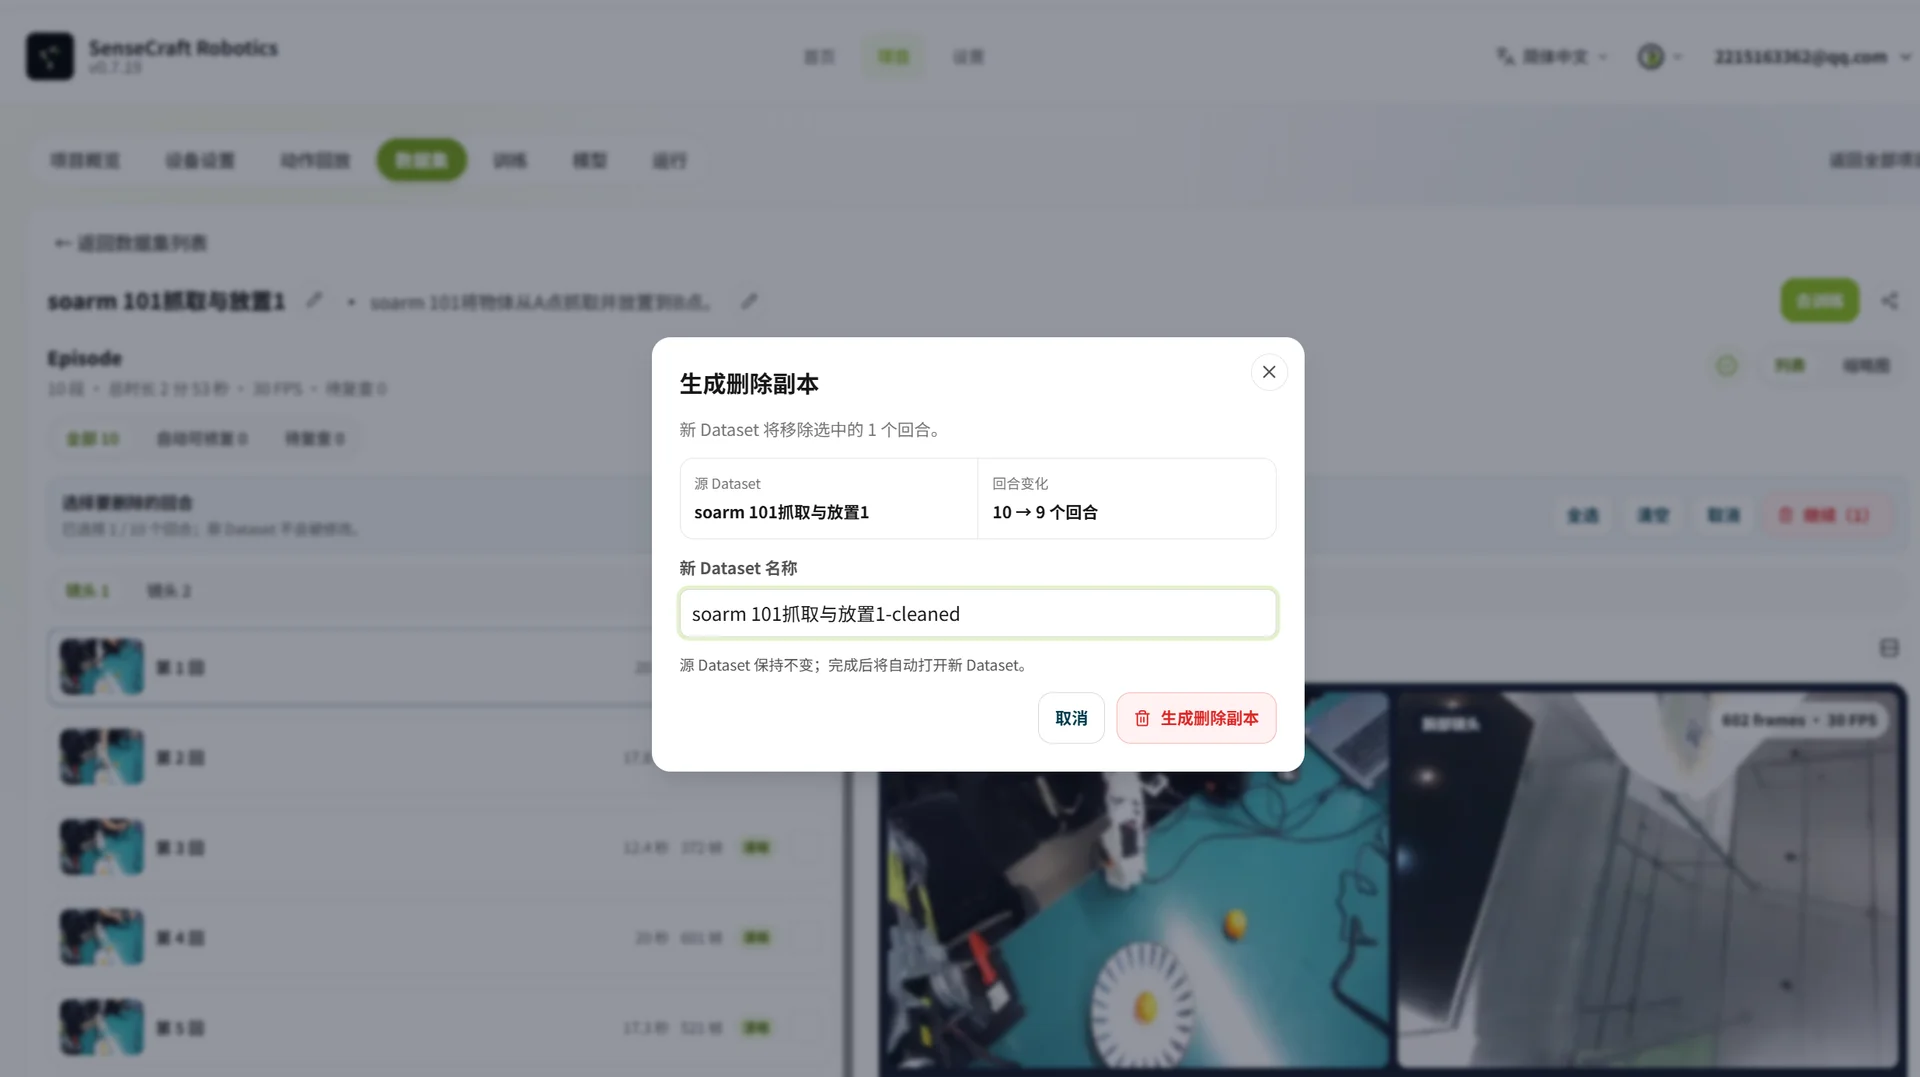The width and height of the screenshot is (1920, 1077).
Task: Expand the account email dropdown
Action: (1812, 57)
